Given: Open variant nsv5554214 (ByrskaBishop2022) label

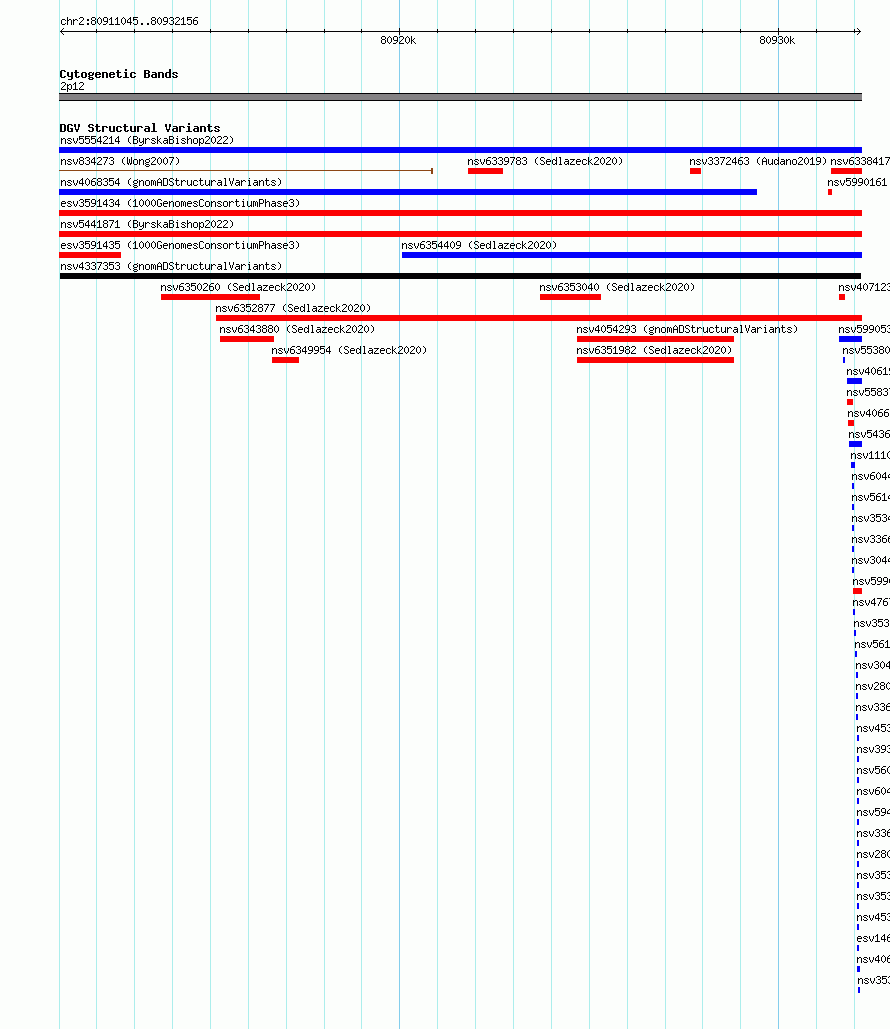Looking at the screenshot, I should click(x=147, y=140).
